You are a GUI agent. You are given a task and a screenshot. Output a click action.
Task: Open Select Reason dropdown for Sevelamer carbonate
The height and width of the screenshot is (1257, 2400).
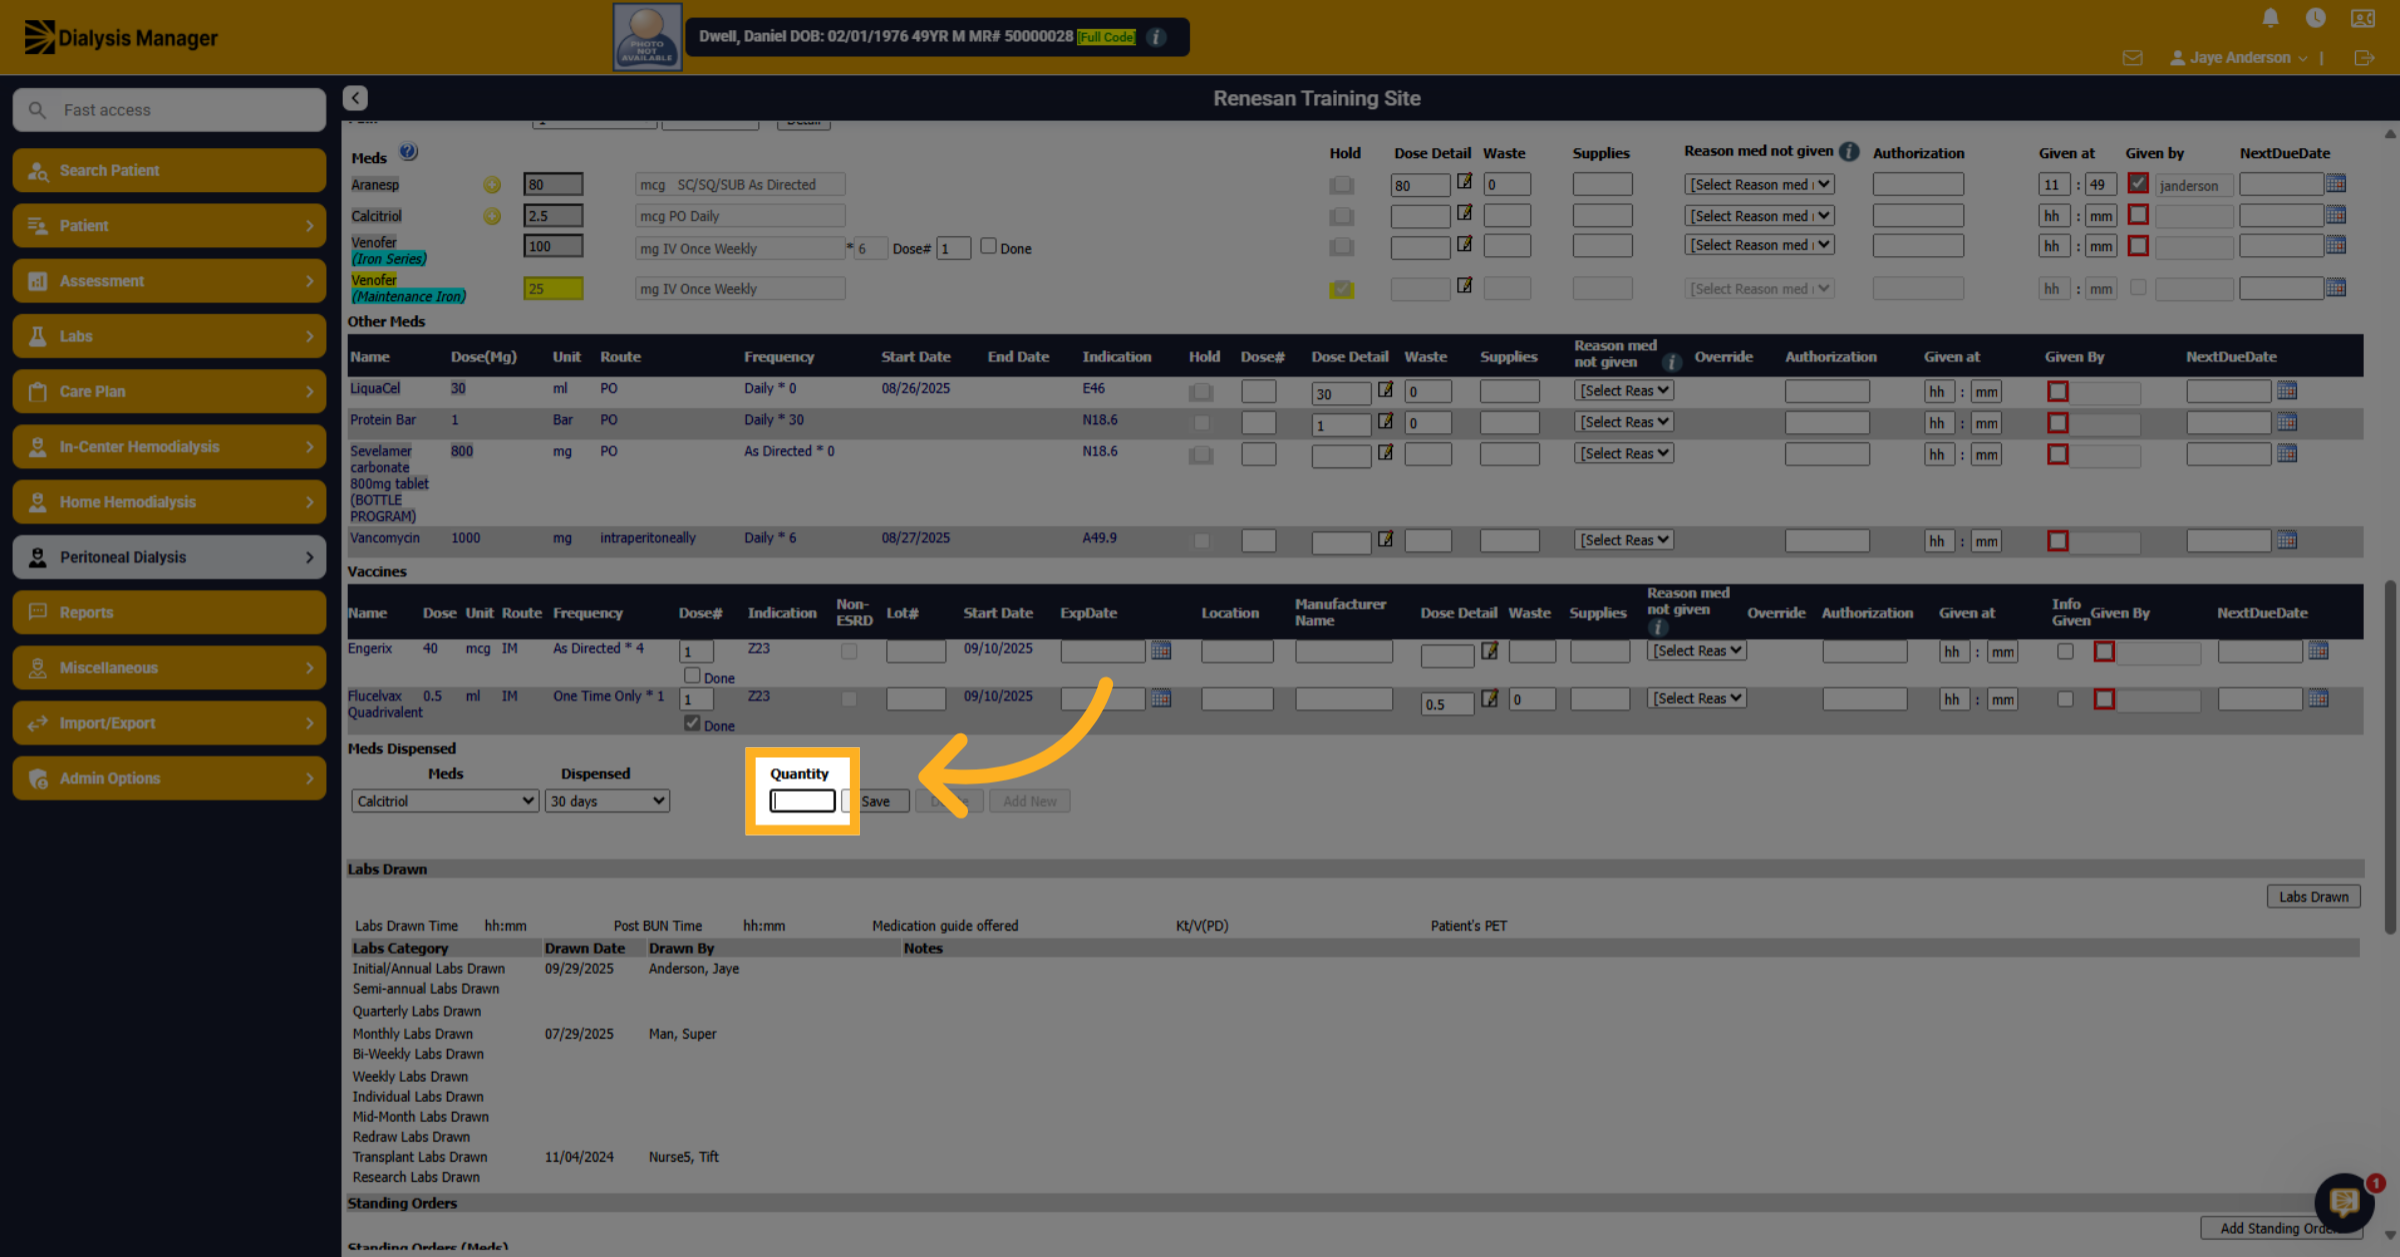(1624, 454)
